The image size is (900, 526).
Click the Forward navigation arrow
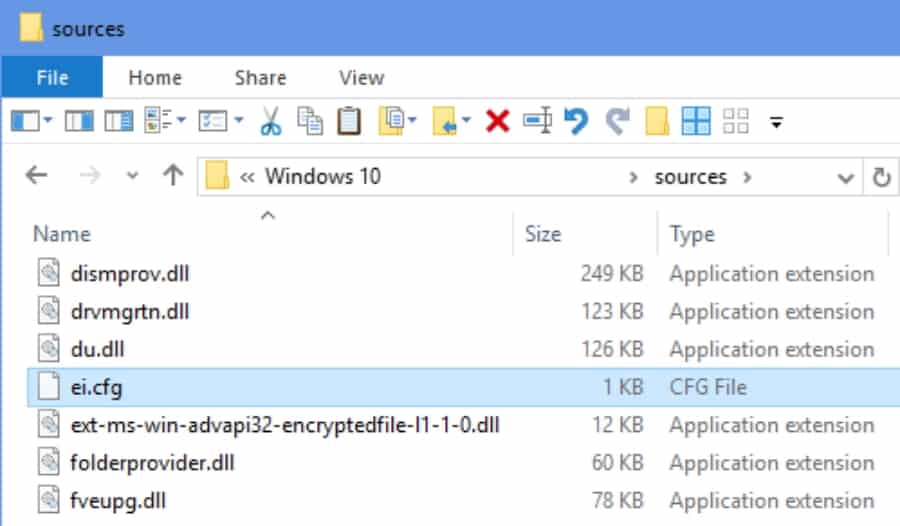click(x=90, y=175)
